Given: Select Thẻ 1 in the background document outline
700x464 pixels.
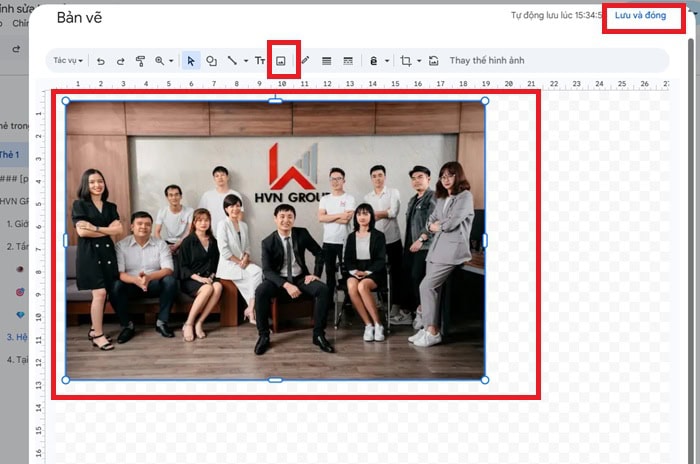Looking at the screenshot, I should tap(10, 155).
